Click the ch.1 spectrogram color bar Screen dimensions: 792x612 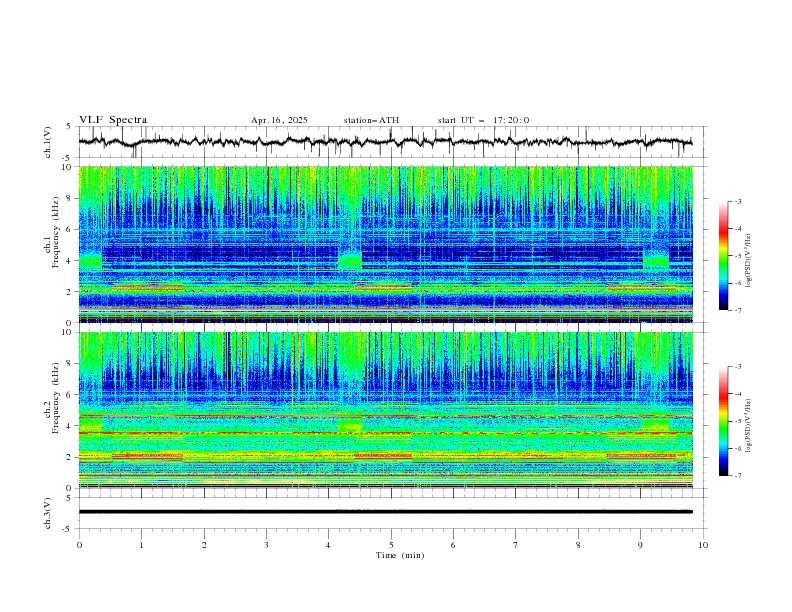724,256
